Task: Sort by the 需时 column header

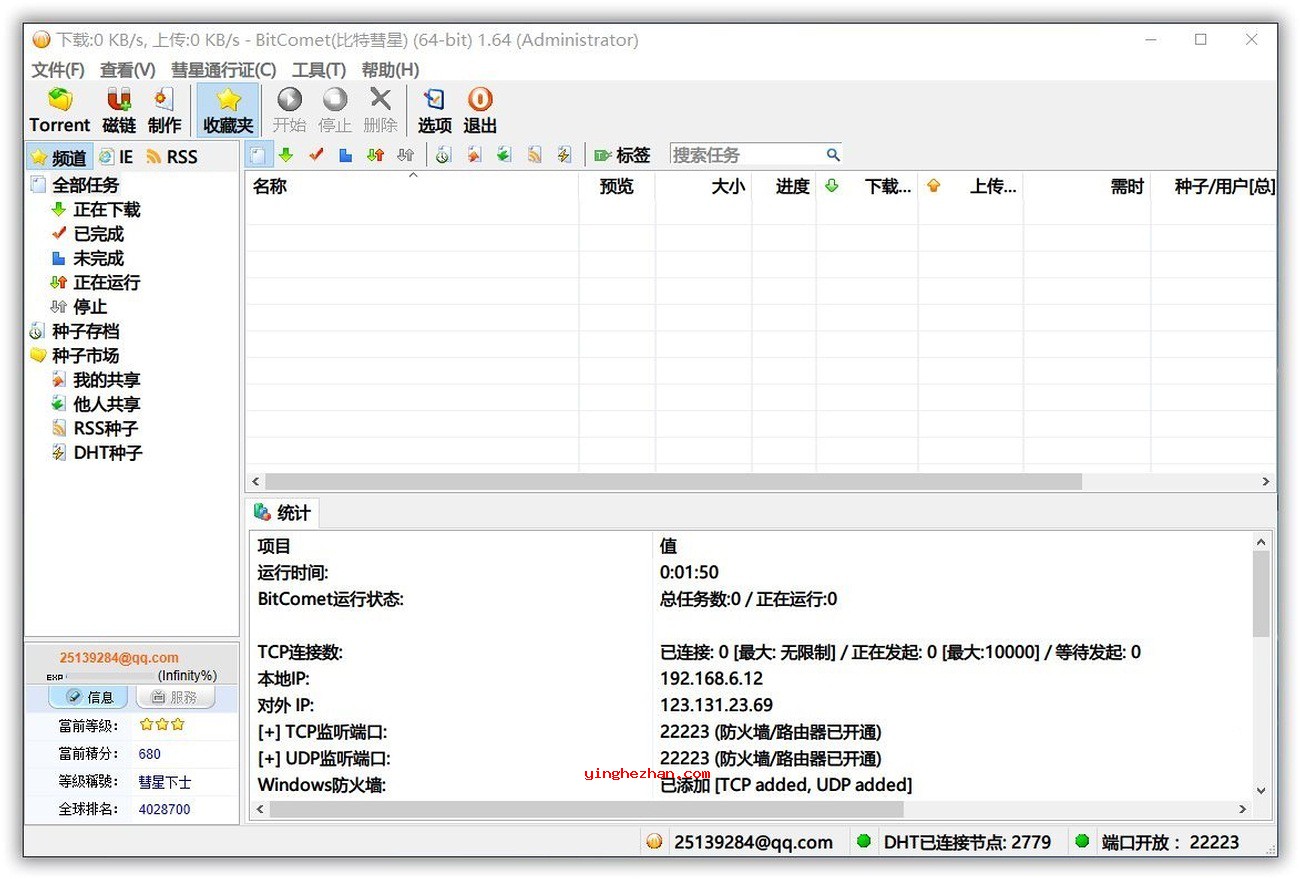Action: pos(1087,187)
